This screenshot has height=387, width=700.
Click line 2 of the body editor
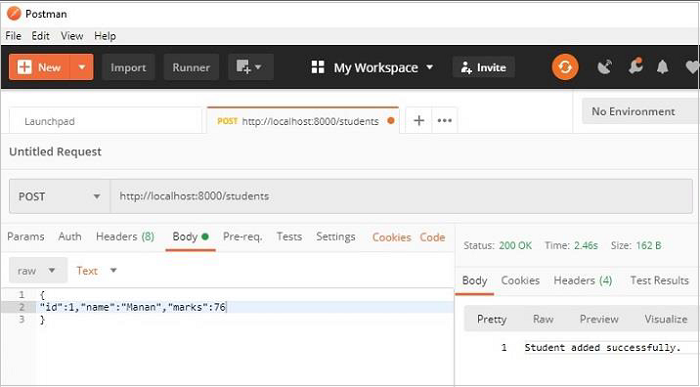coord(244,307)
